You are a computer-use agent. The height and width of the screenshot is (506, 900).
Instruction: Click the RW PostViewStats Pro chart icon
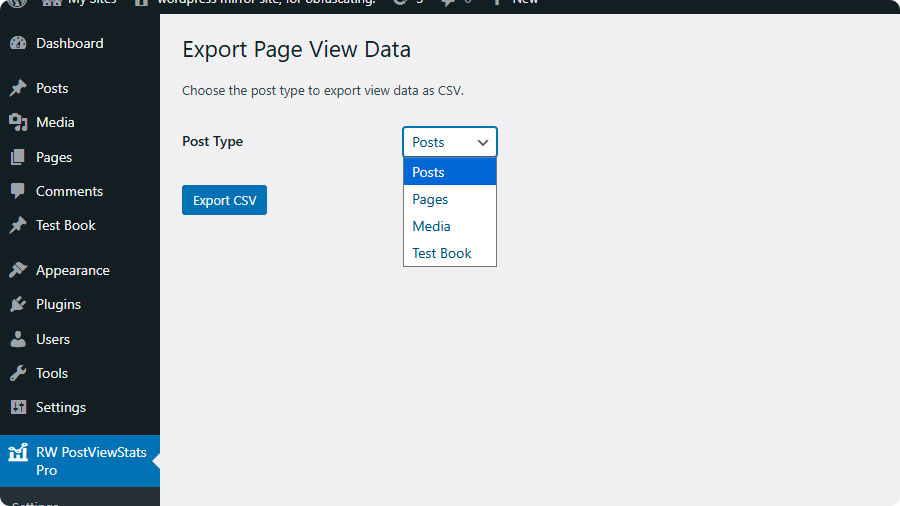point(18,453)
